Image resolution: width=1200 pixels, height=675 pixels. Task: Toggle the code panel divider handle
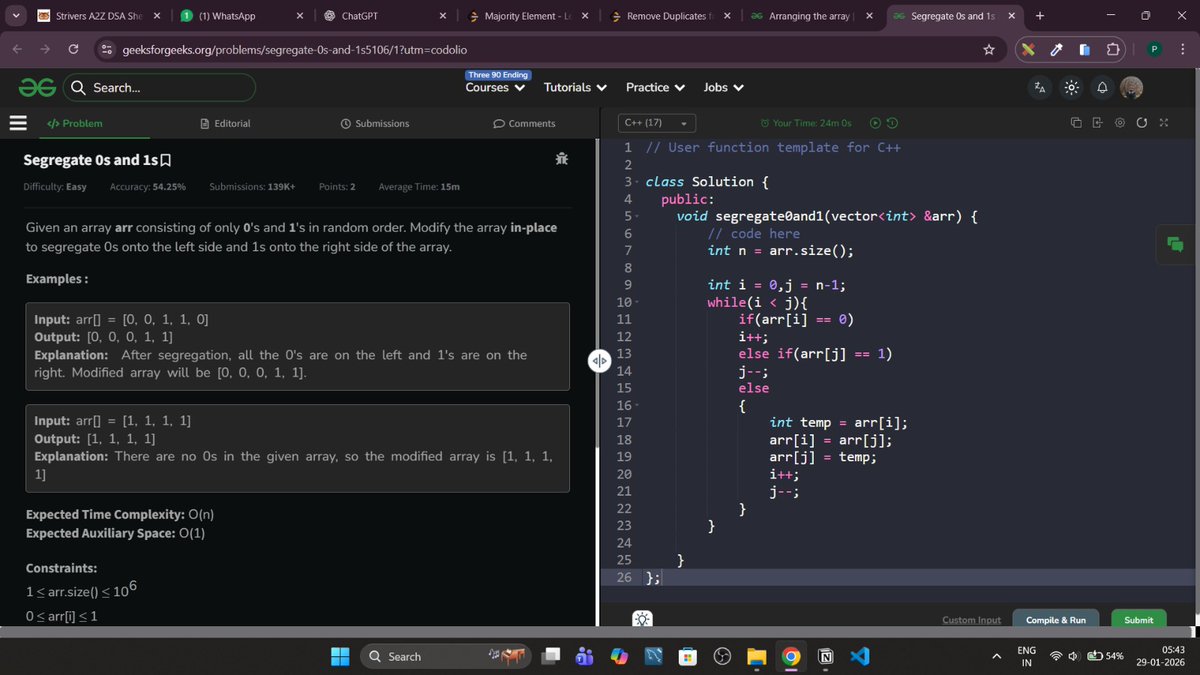598,360
